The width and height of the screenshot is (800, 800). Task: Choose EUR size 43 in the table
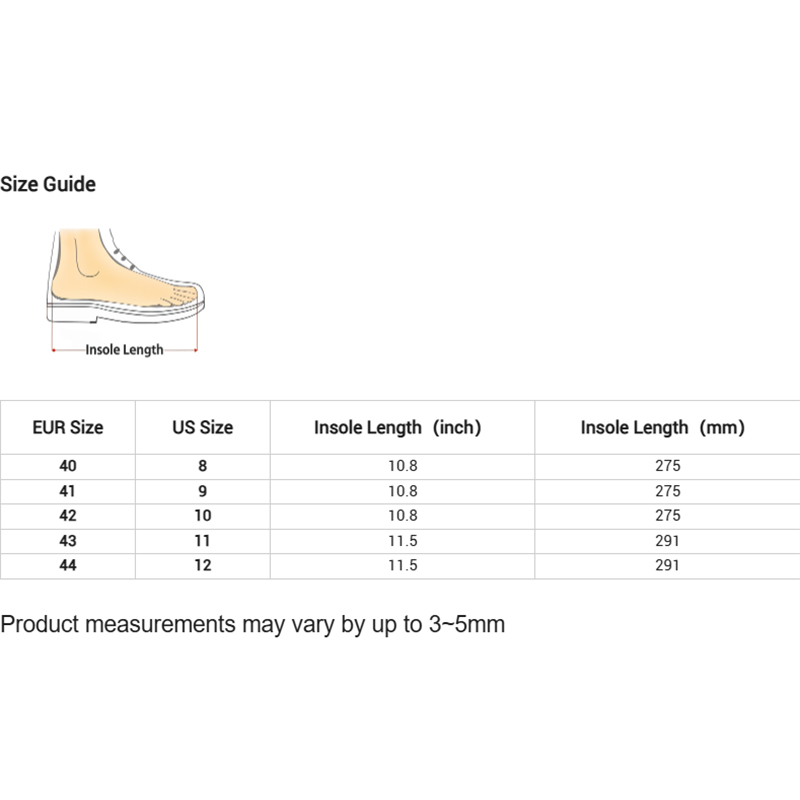click(x=68, y=541)
